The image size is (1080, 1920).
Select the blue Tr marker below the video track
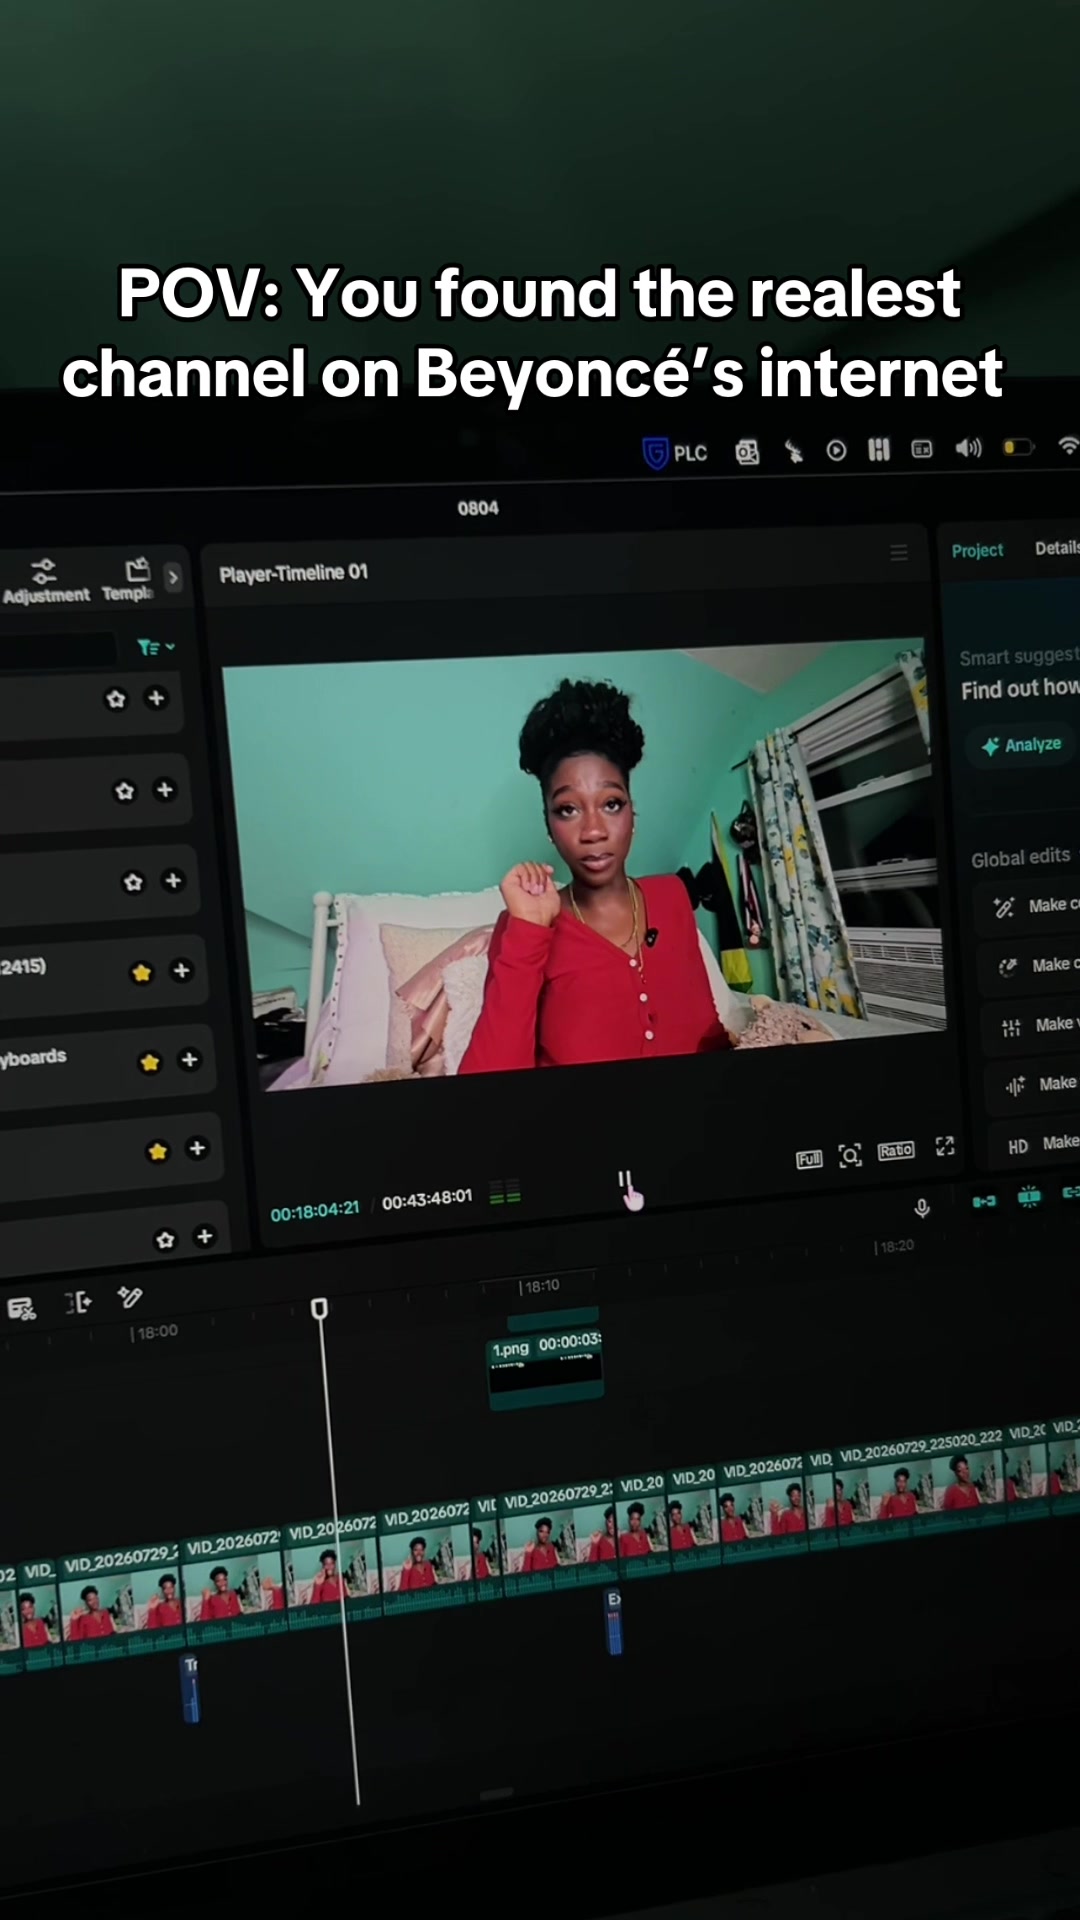click(190, 1688)
